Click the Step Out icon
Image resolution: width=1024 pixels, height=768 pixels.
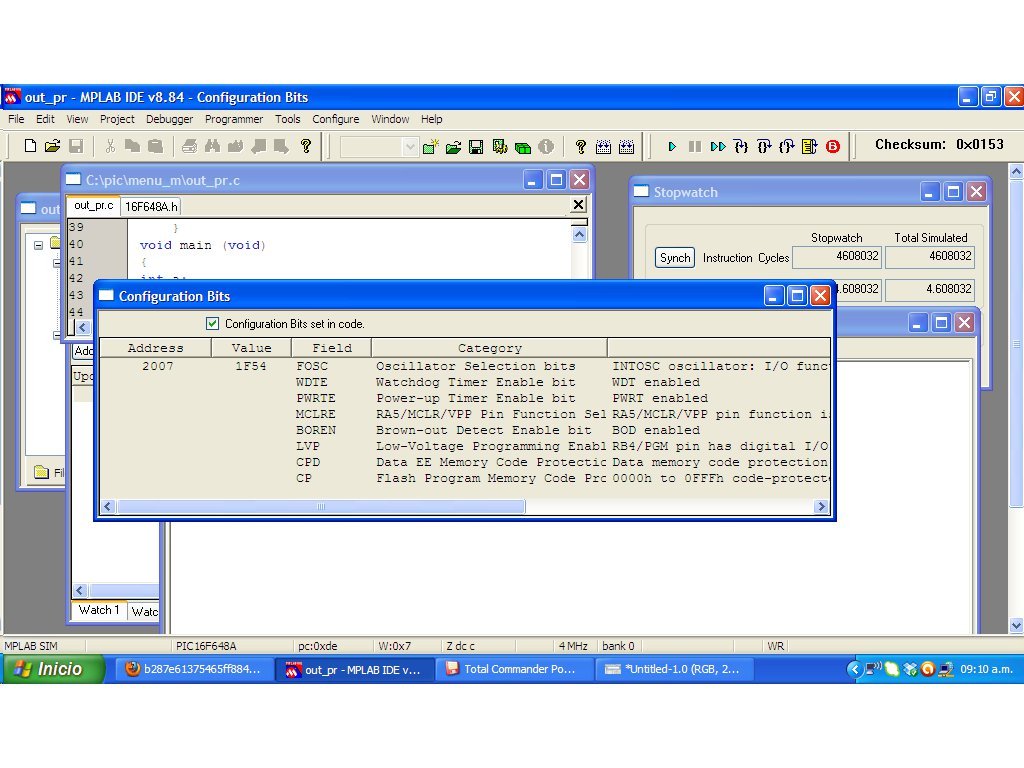point(787,146)
